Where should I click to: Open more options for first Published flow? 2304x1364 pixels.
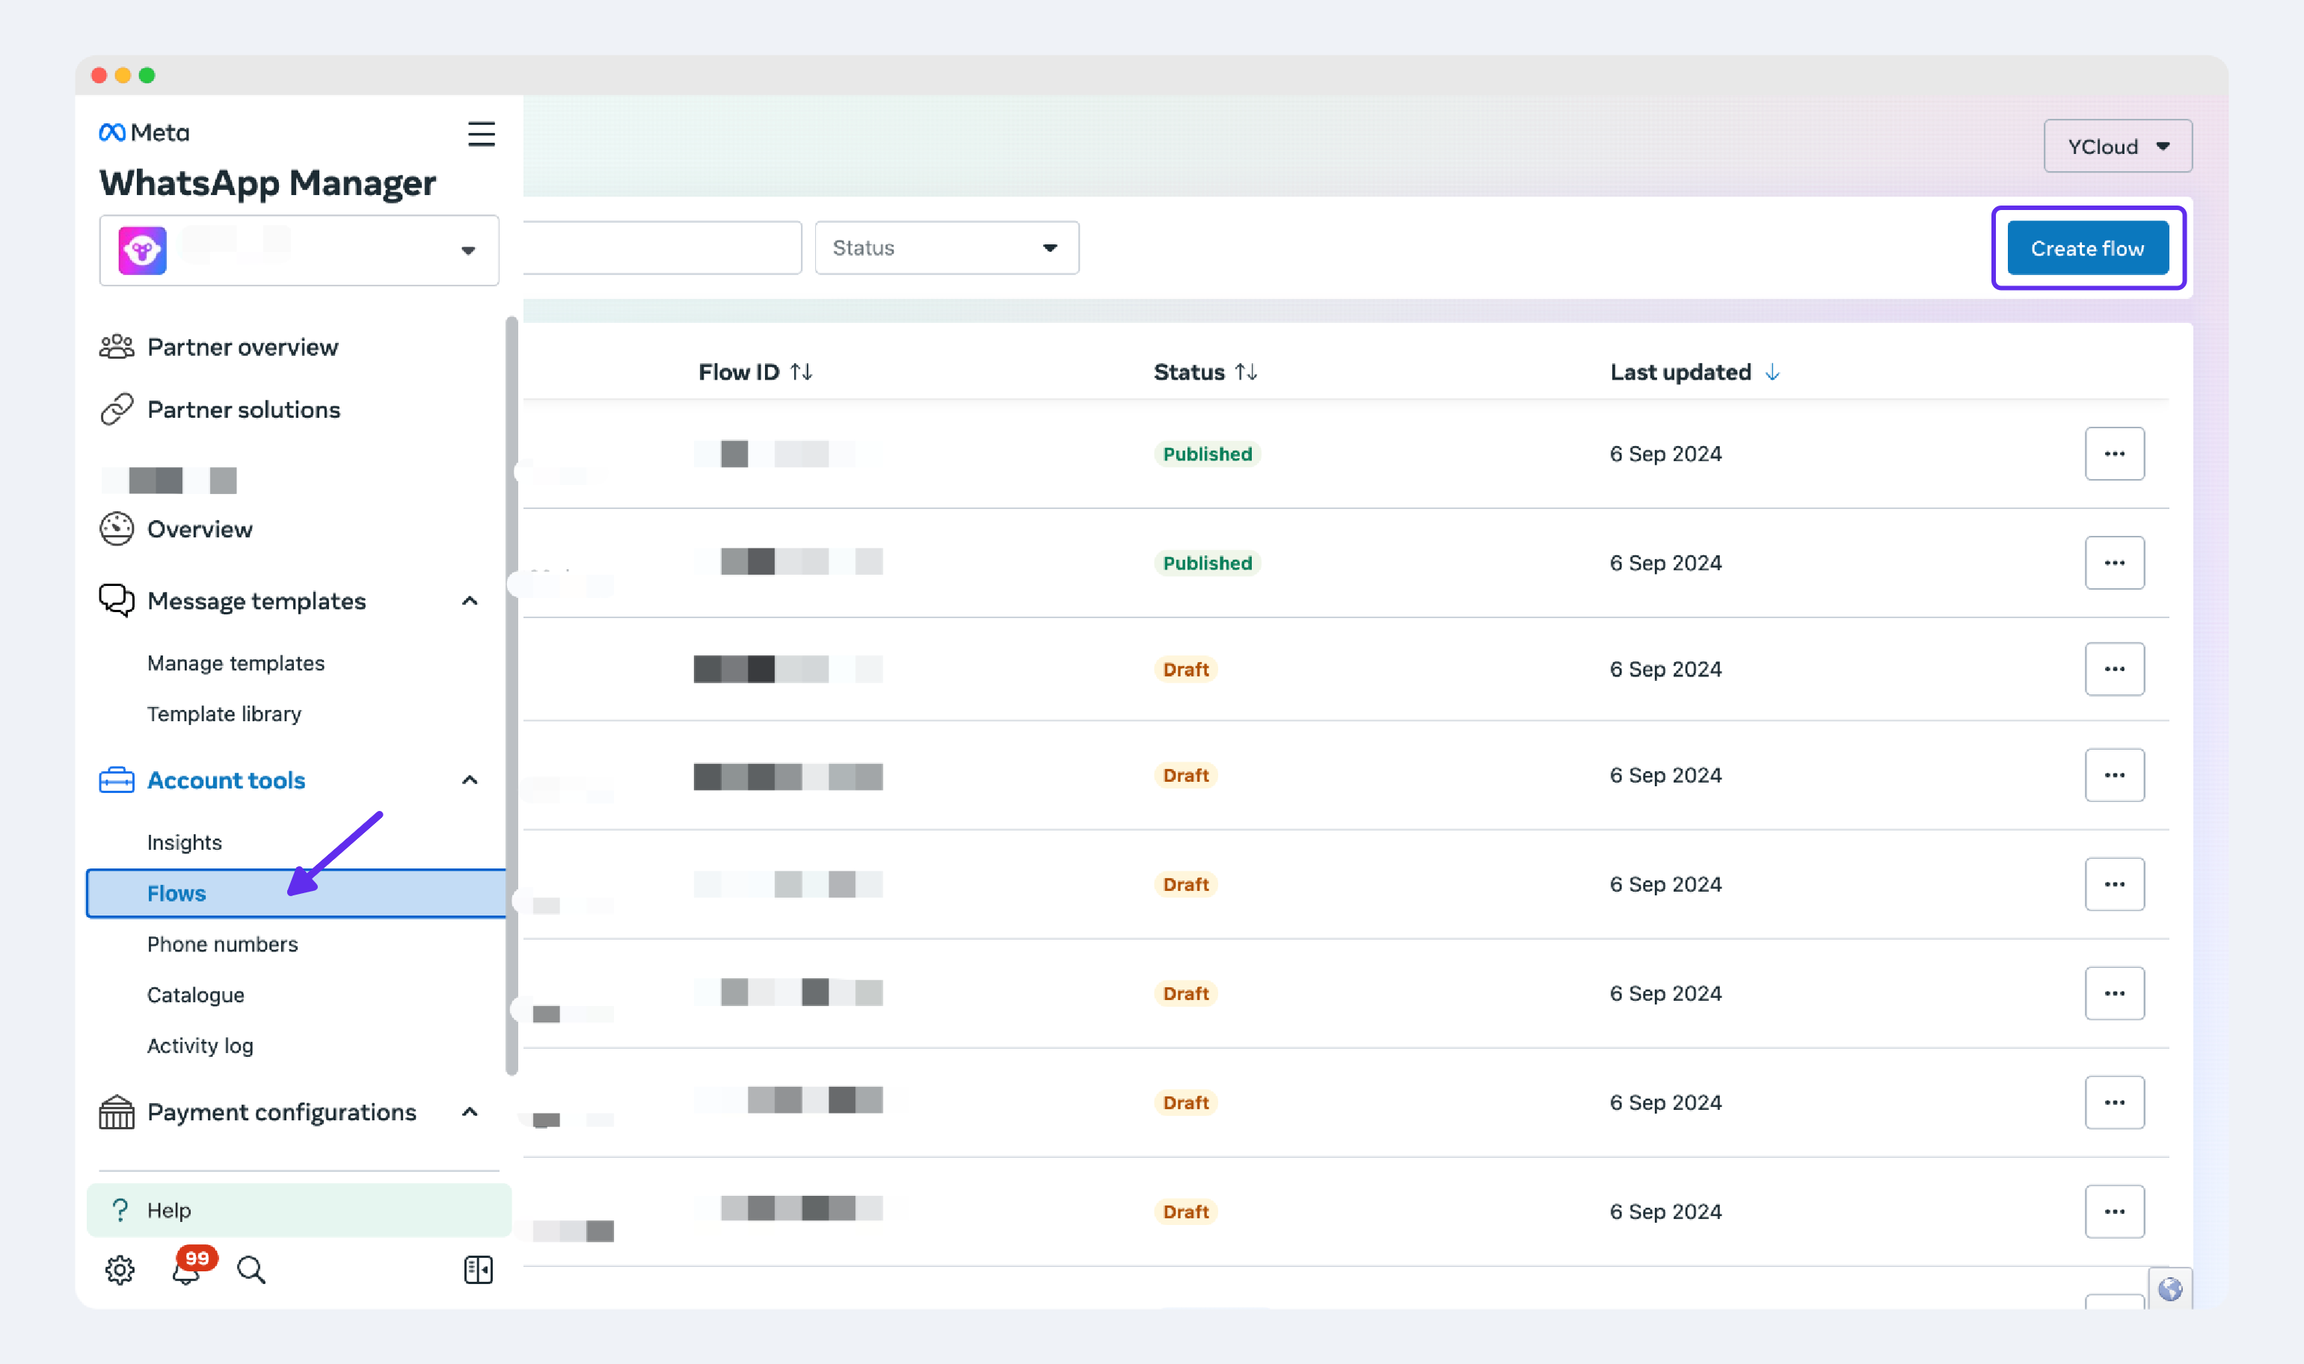pyautogui.click(x=2114, y=454)
